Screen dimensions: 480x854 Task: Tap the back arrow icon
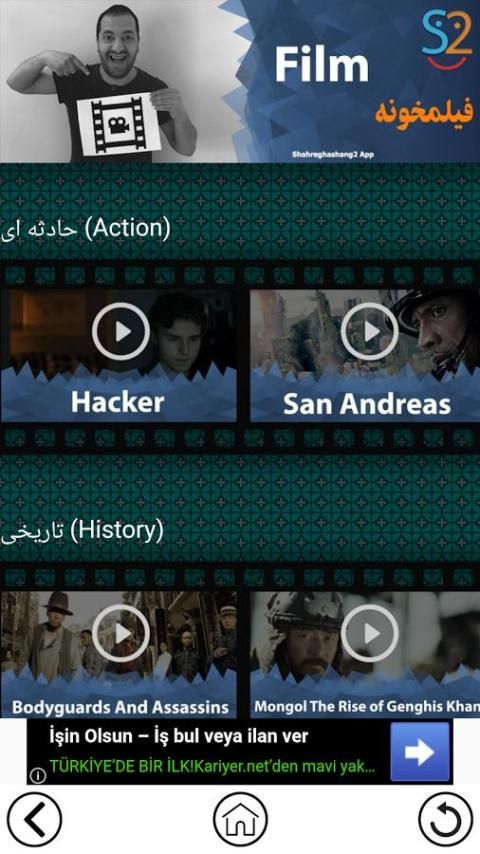(x=34, y=820)
